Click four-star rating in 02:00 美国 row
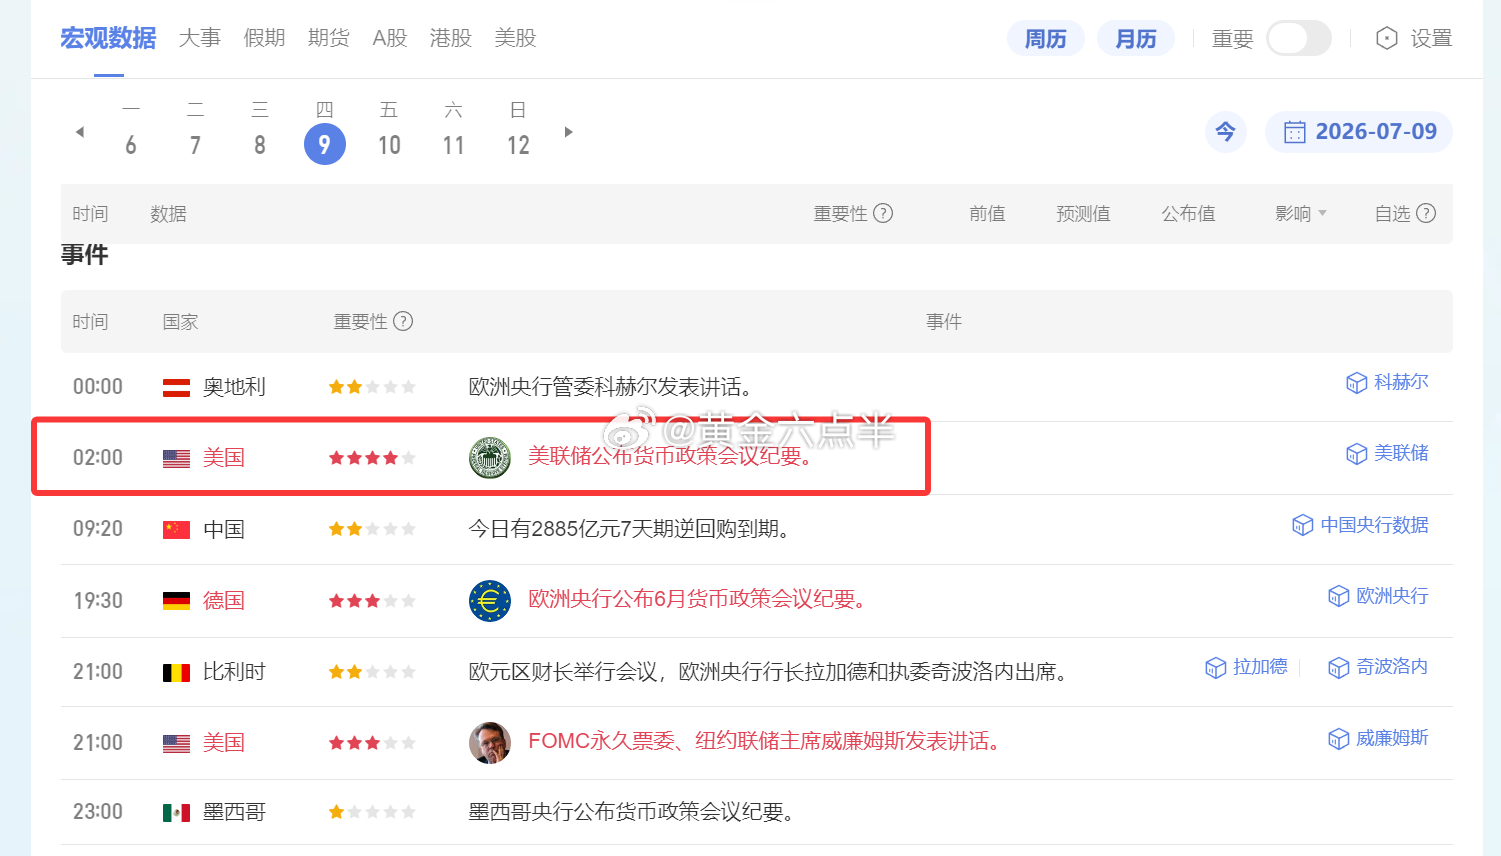 (x=372, y=458)
